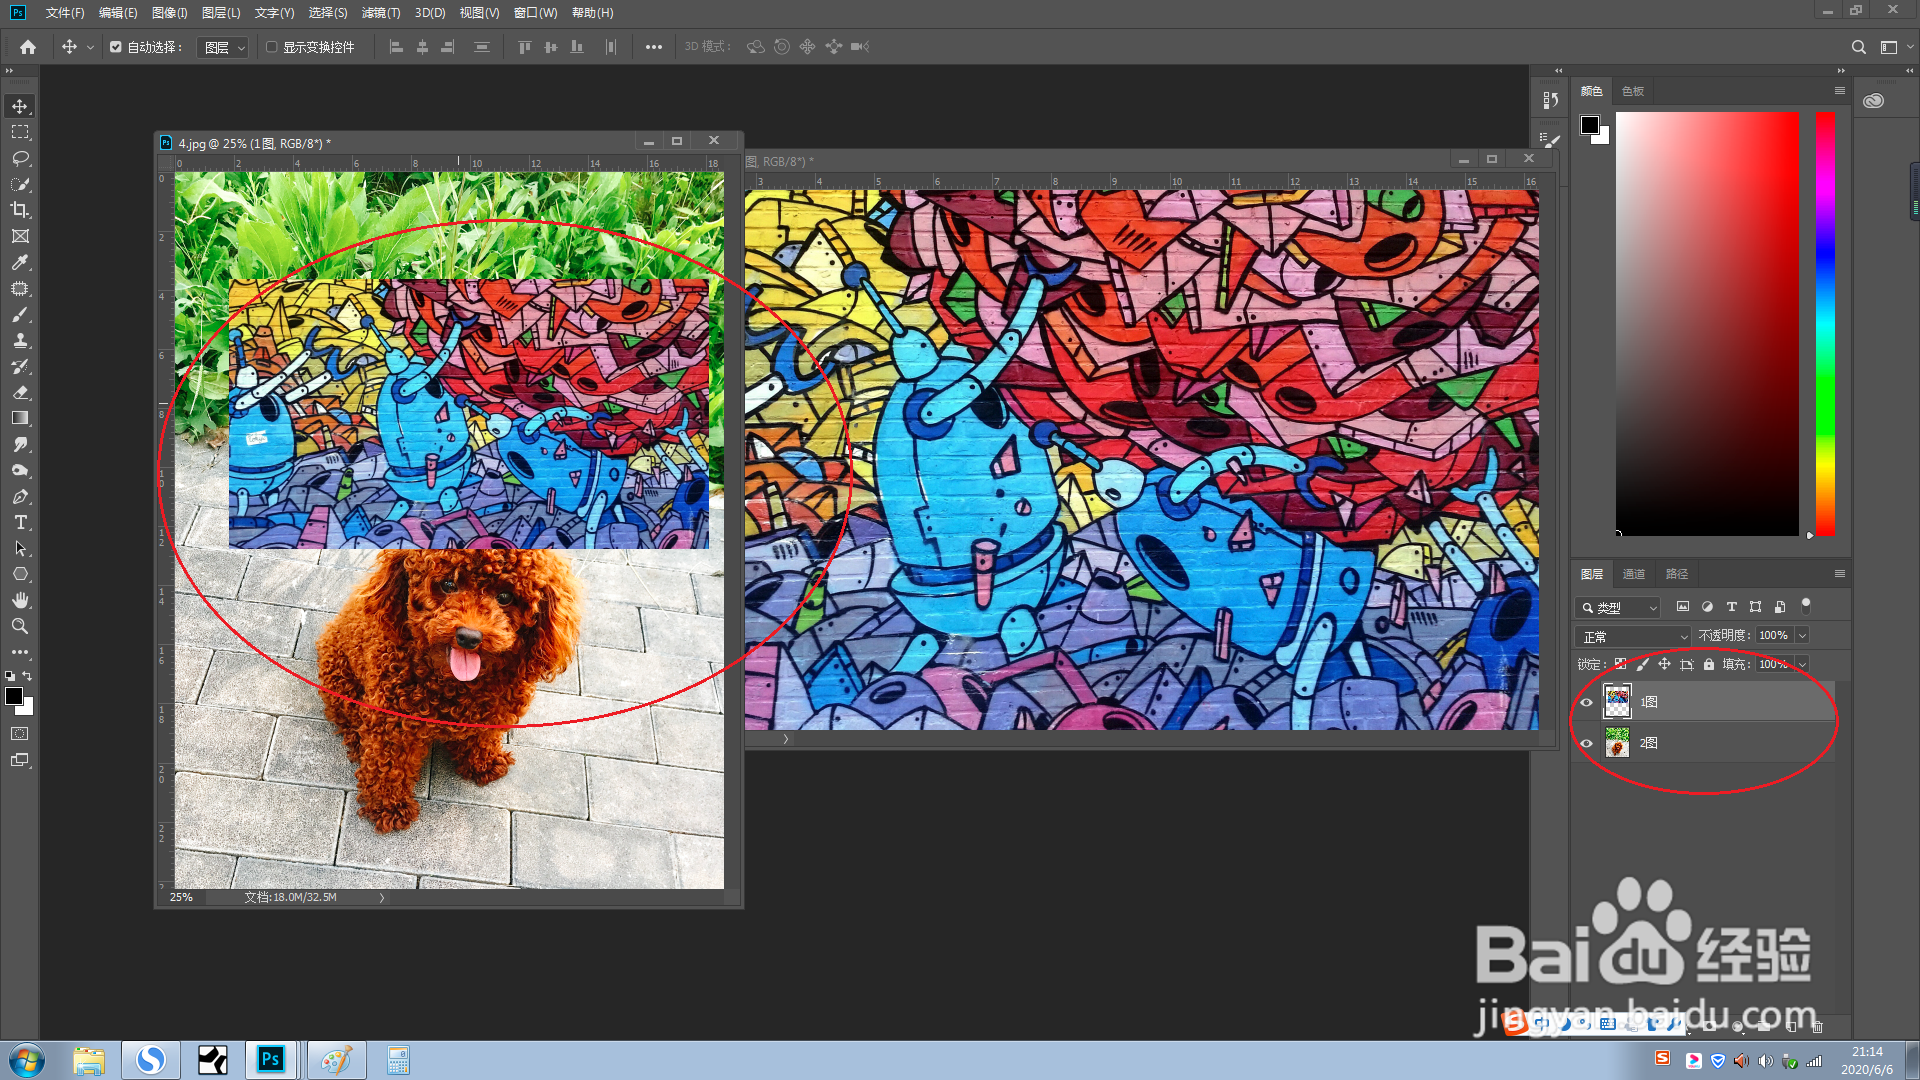The height and width of the screenshot is (1080, 1920).
Task: Toggle layer filtering switch on
Action: point(1806,606)
